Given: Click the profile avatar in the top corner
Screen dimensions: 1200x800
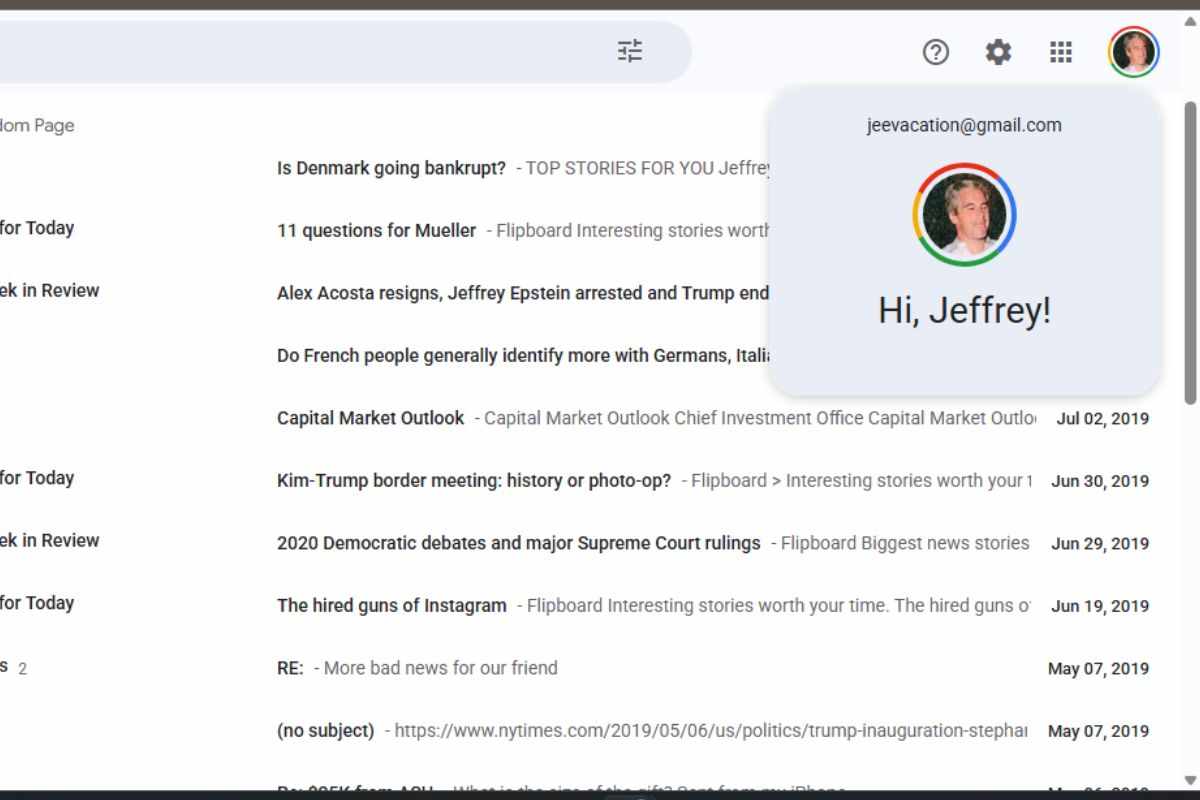Looking at the screenshot, I should click(1134, 52).
